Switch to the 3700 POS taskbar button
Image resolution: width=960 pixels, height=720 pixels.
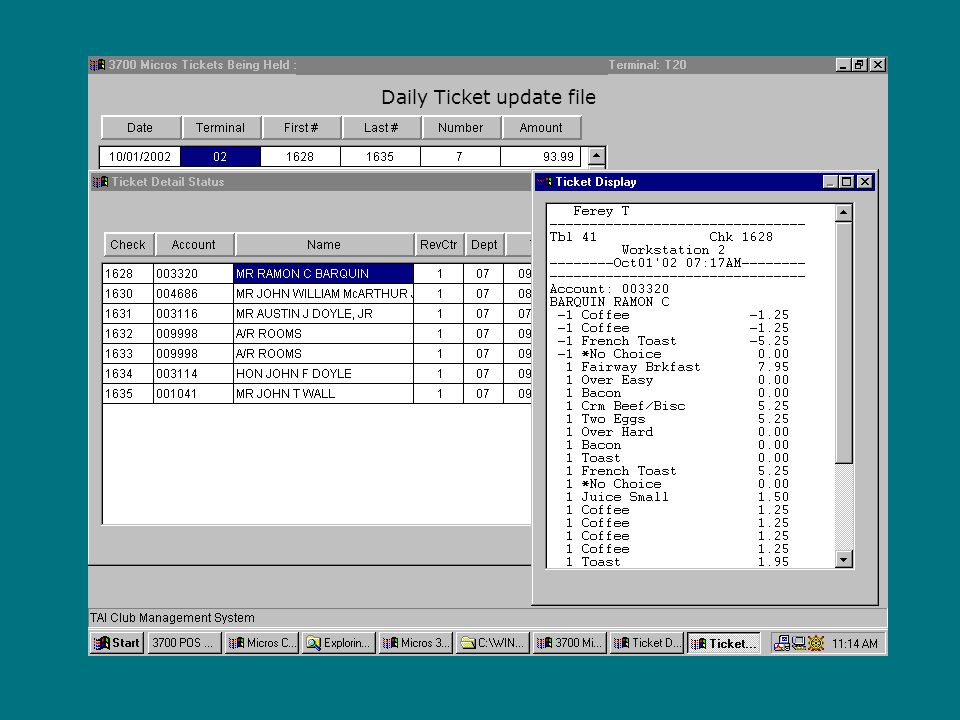(183, 643)
